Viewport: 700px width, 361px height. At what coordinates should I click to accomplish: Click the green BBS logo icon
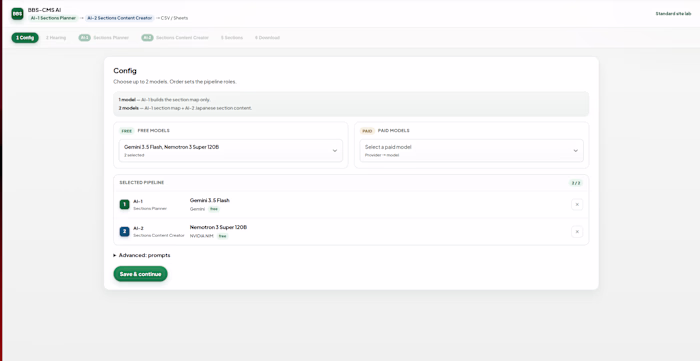pos(17,14)
